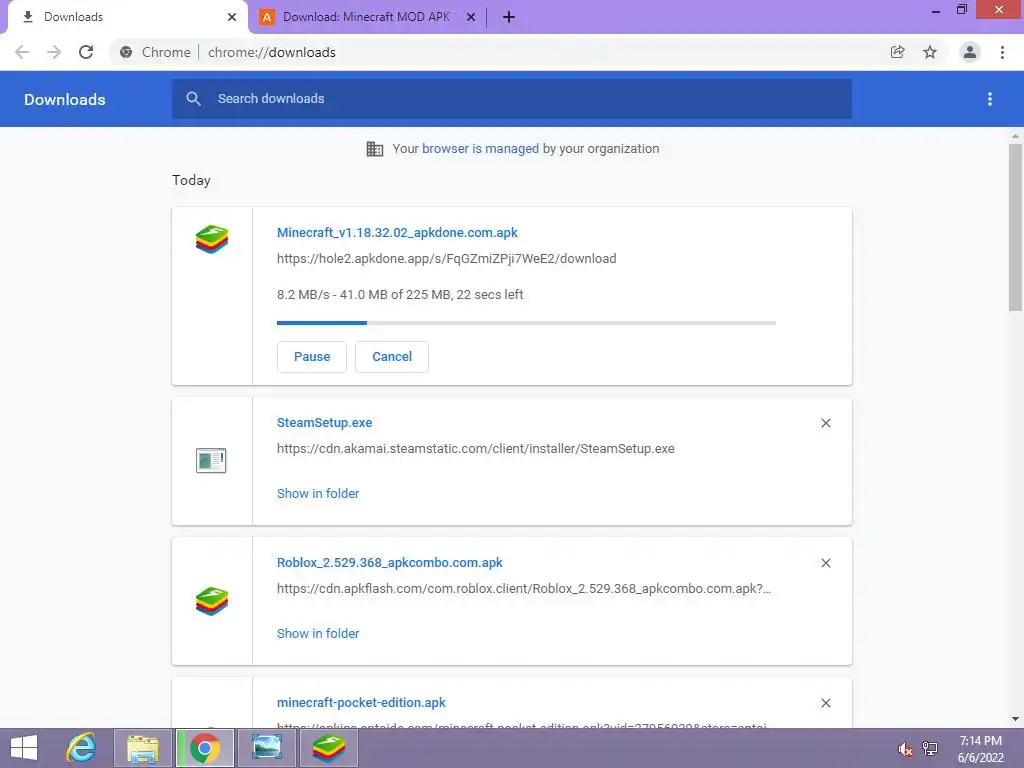Click the browser forward arrow

point(54,52)
